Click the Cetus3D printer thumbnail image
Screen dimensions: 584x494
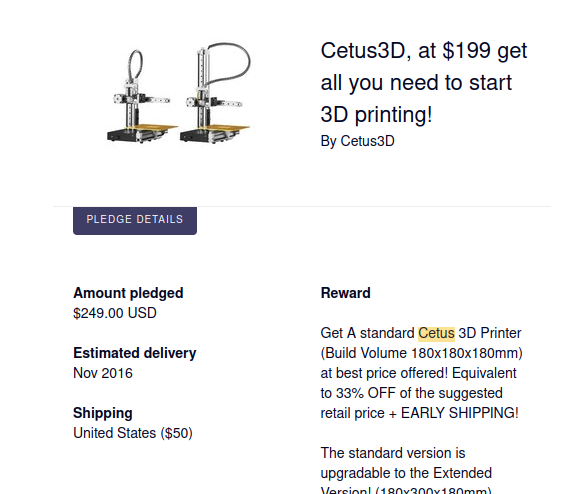(x=178, y=93)
